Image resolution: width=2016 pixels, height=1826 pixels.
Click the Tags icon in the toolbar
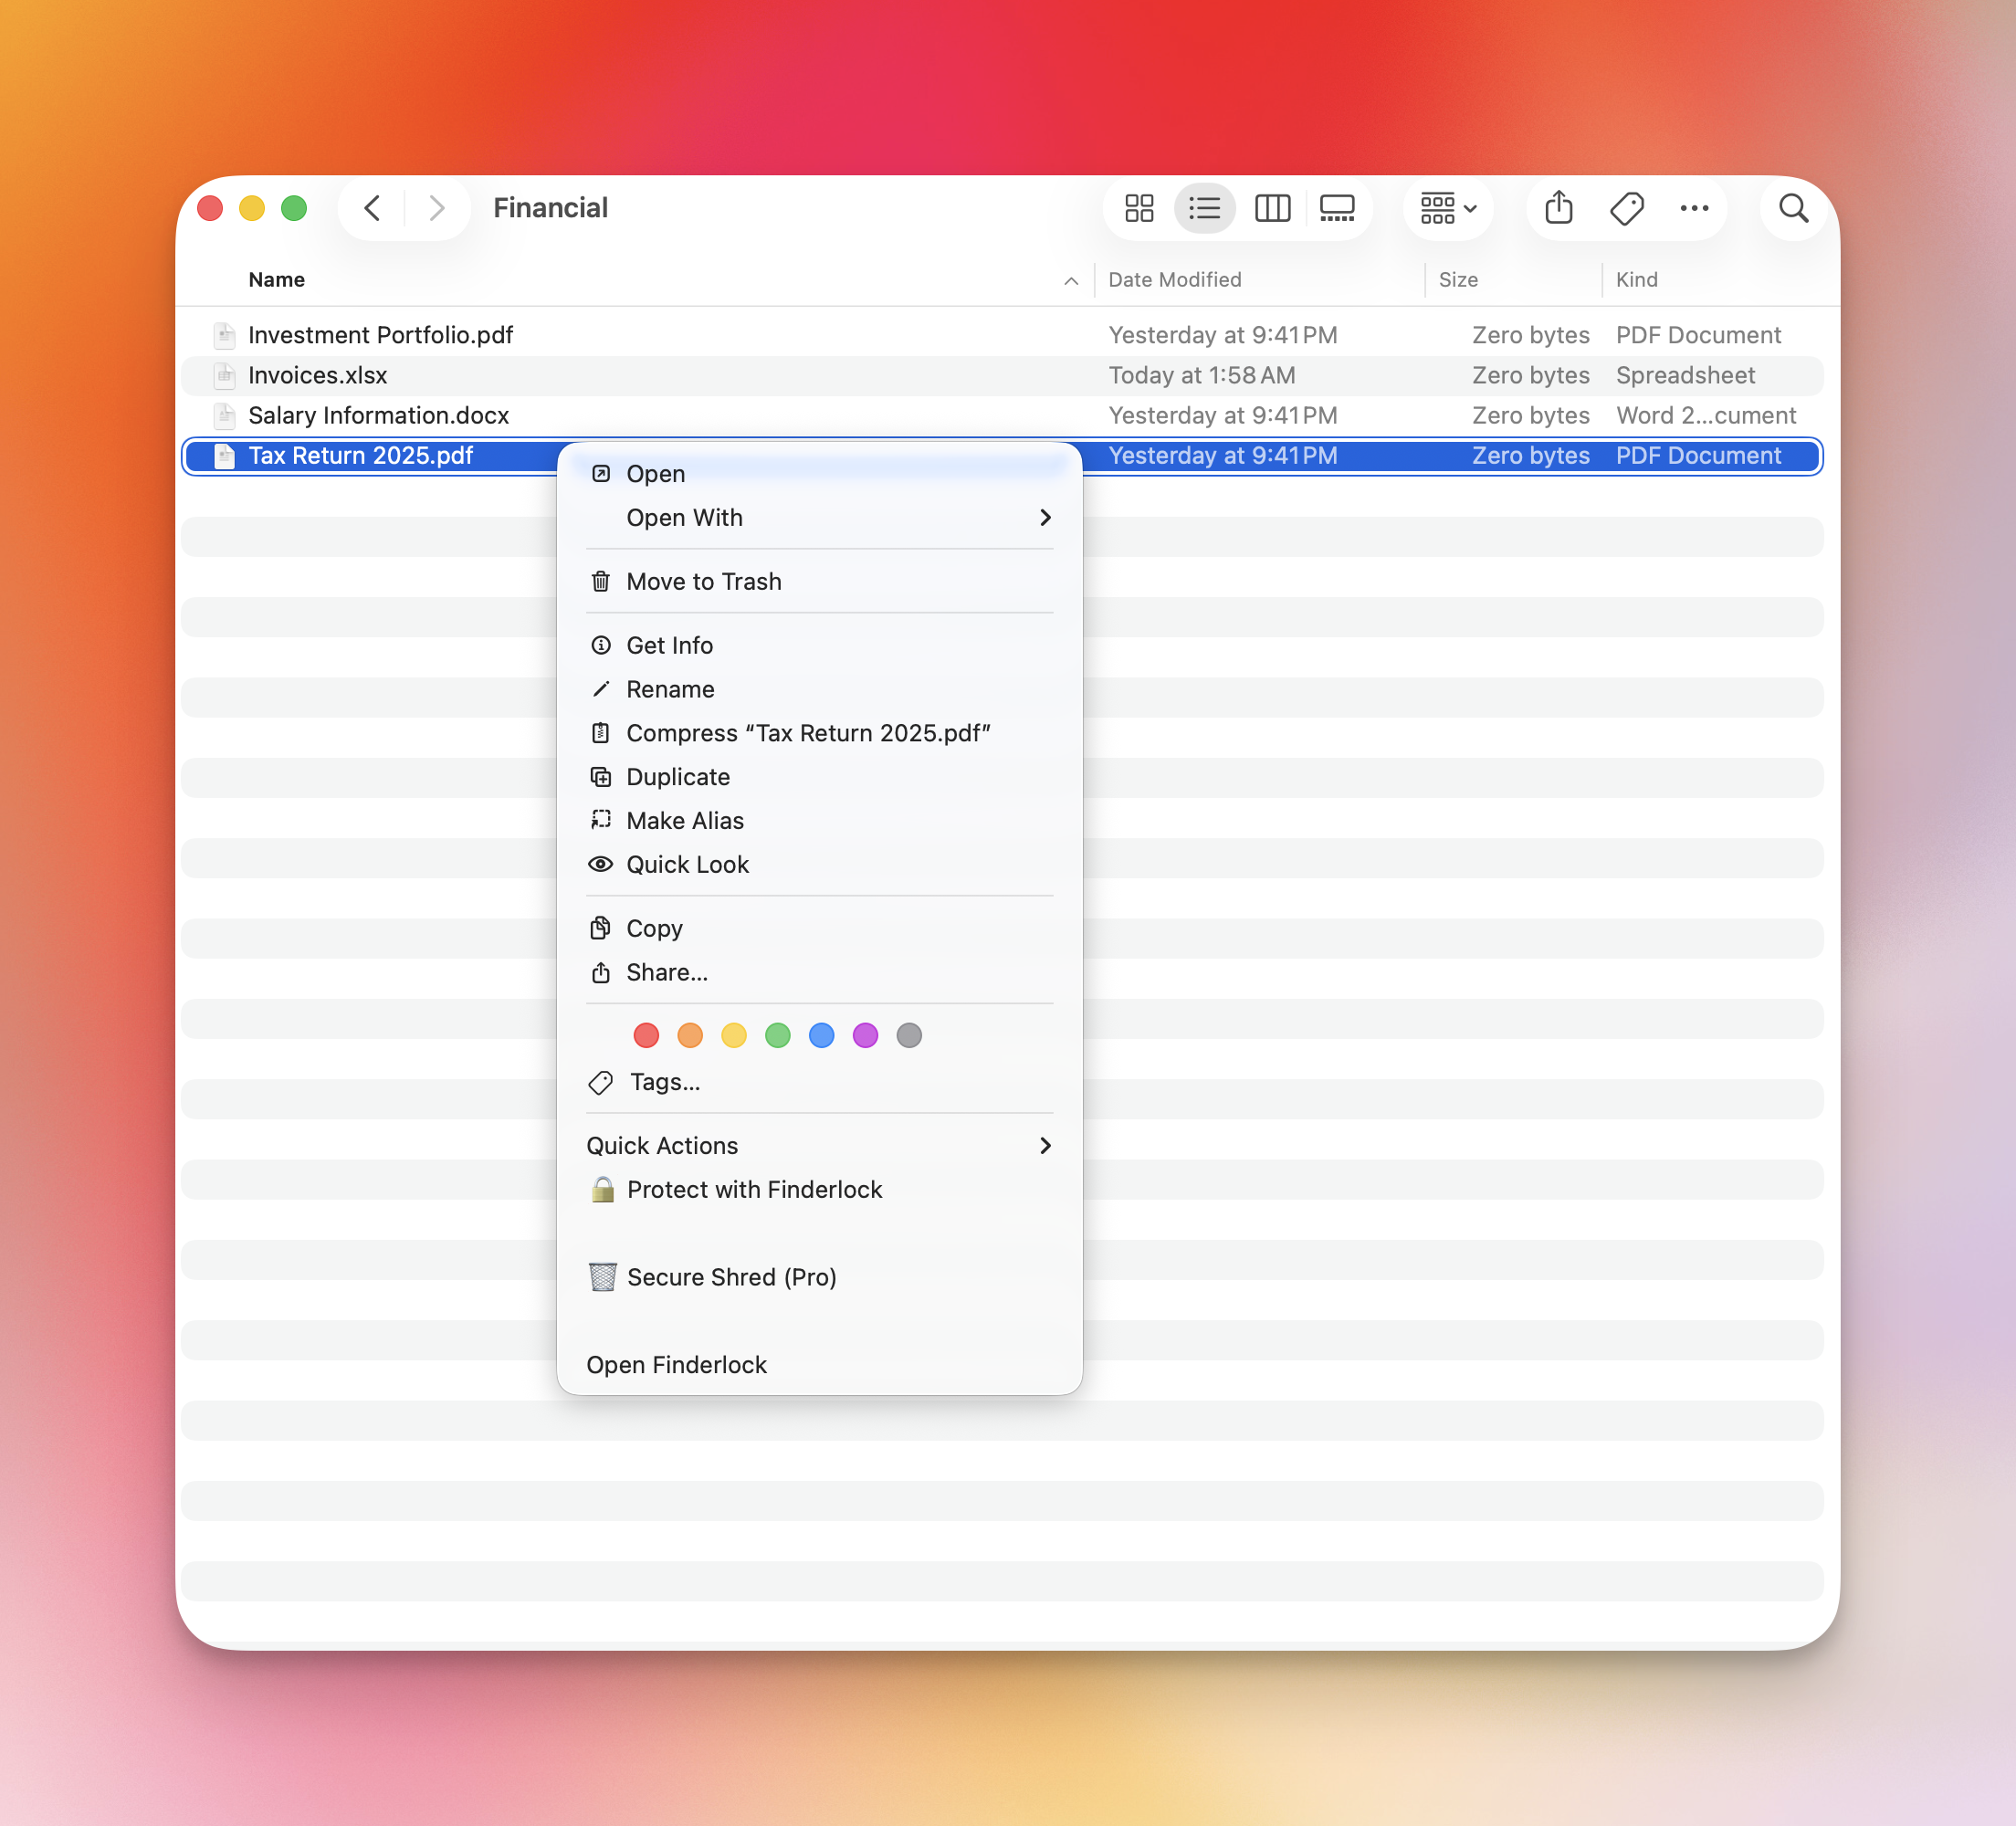click(1626, 208)
